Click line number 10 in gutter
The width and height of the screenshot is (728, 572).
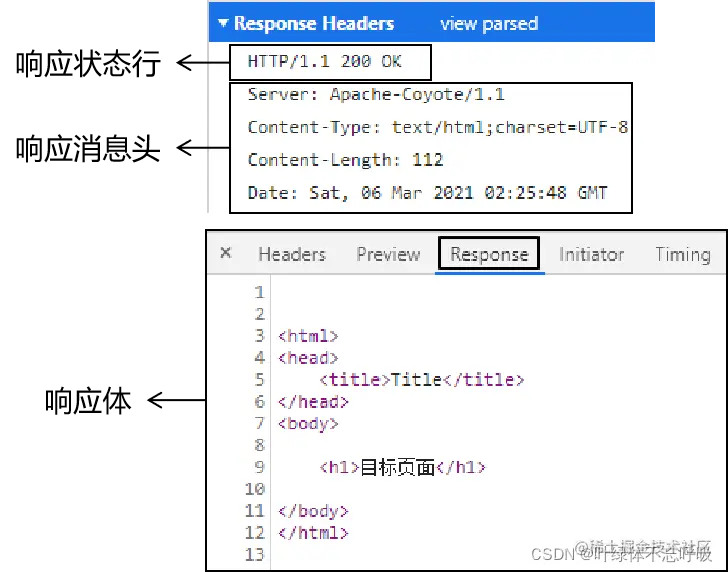tap(254, 489)
